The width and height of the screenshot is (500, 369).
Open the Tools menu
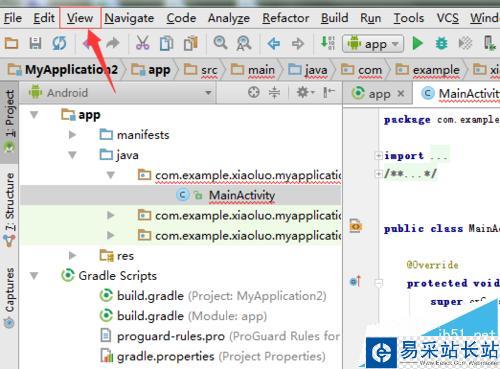409,18
